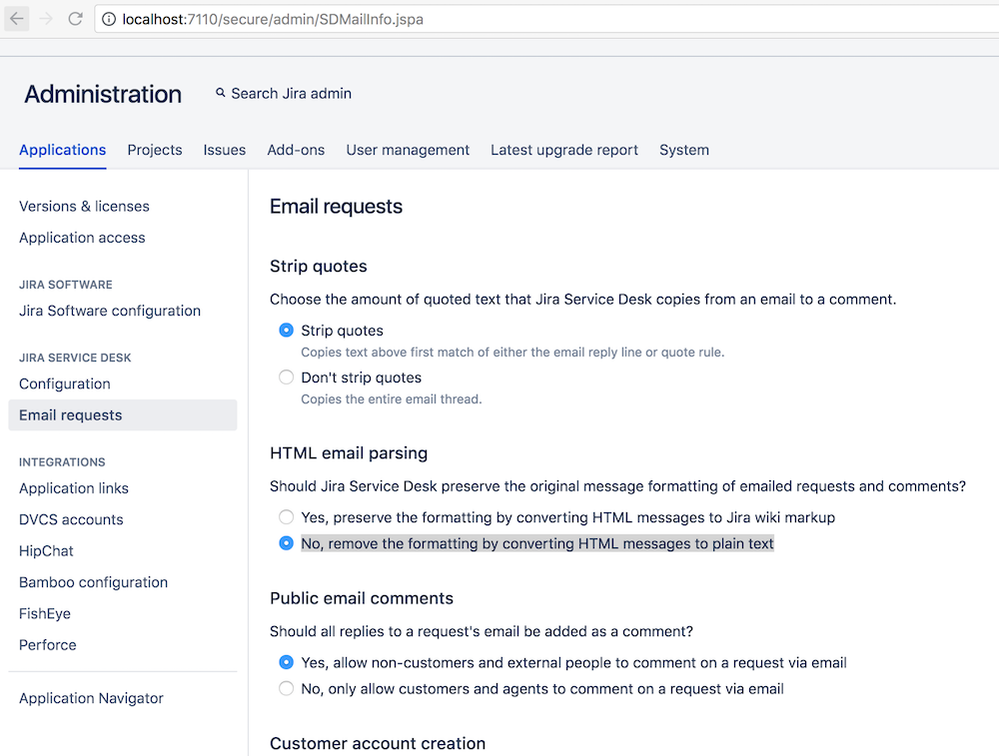Screen dimensions: 999x756
Task: Click 'Should all replies to a request's email' text
Action: point(481,631)
